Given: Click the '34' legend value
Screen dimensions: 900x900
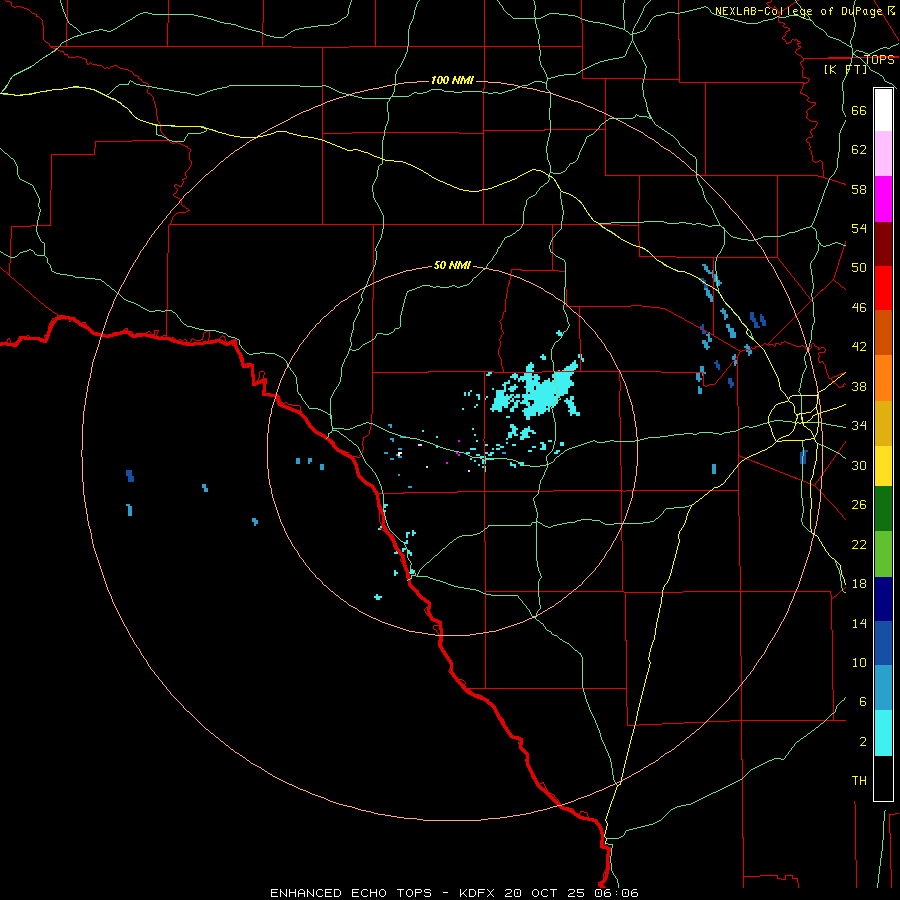Looking at the screenshot, I should (x=859, y=426).
